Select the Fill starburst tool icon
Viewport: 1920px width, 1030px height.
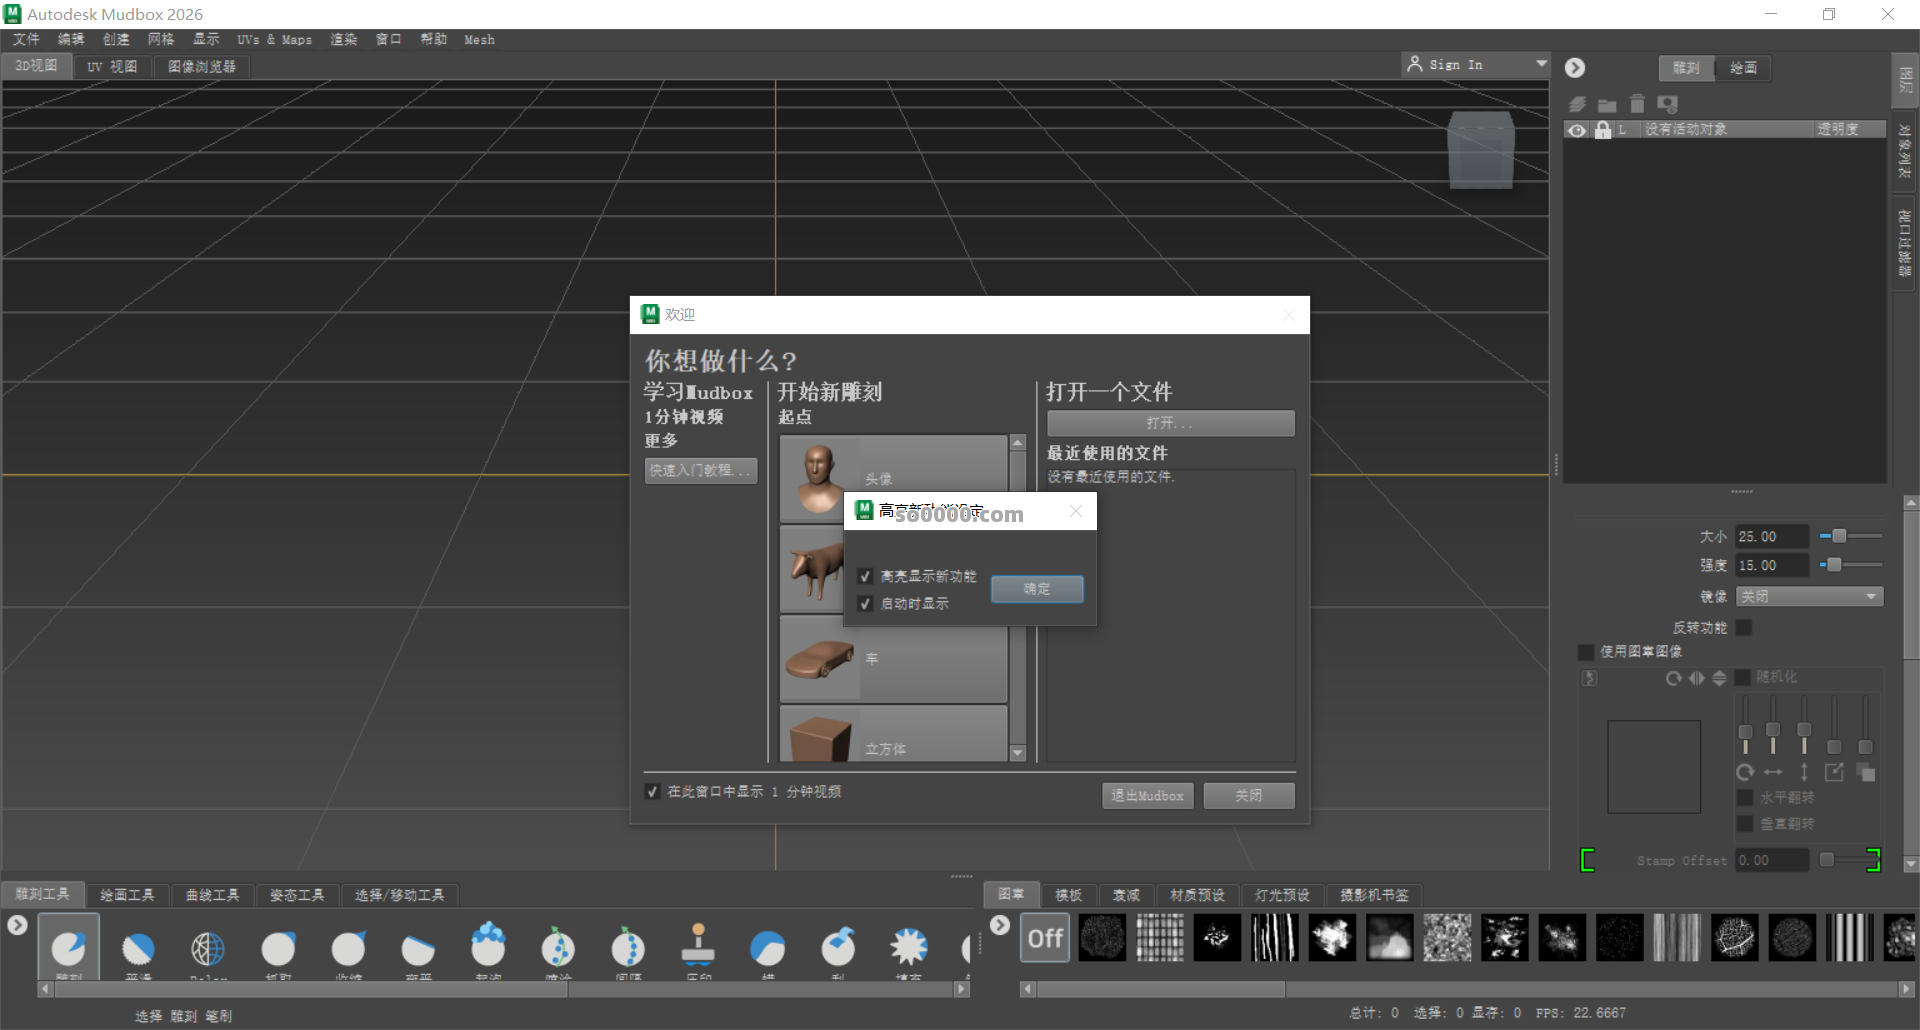[x=908, y=946]
